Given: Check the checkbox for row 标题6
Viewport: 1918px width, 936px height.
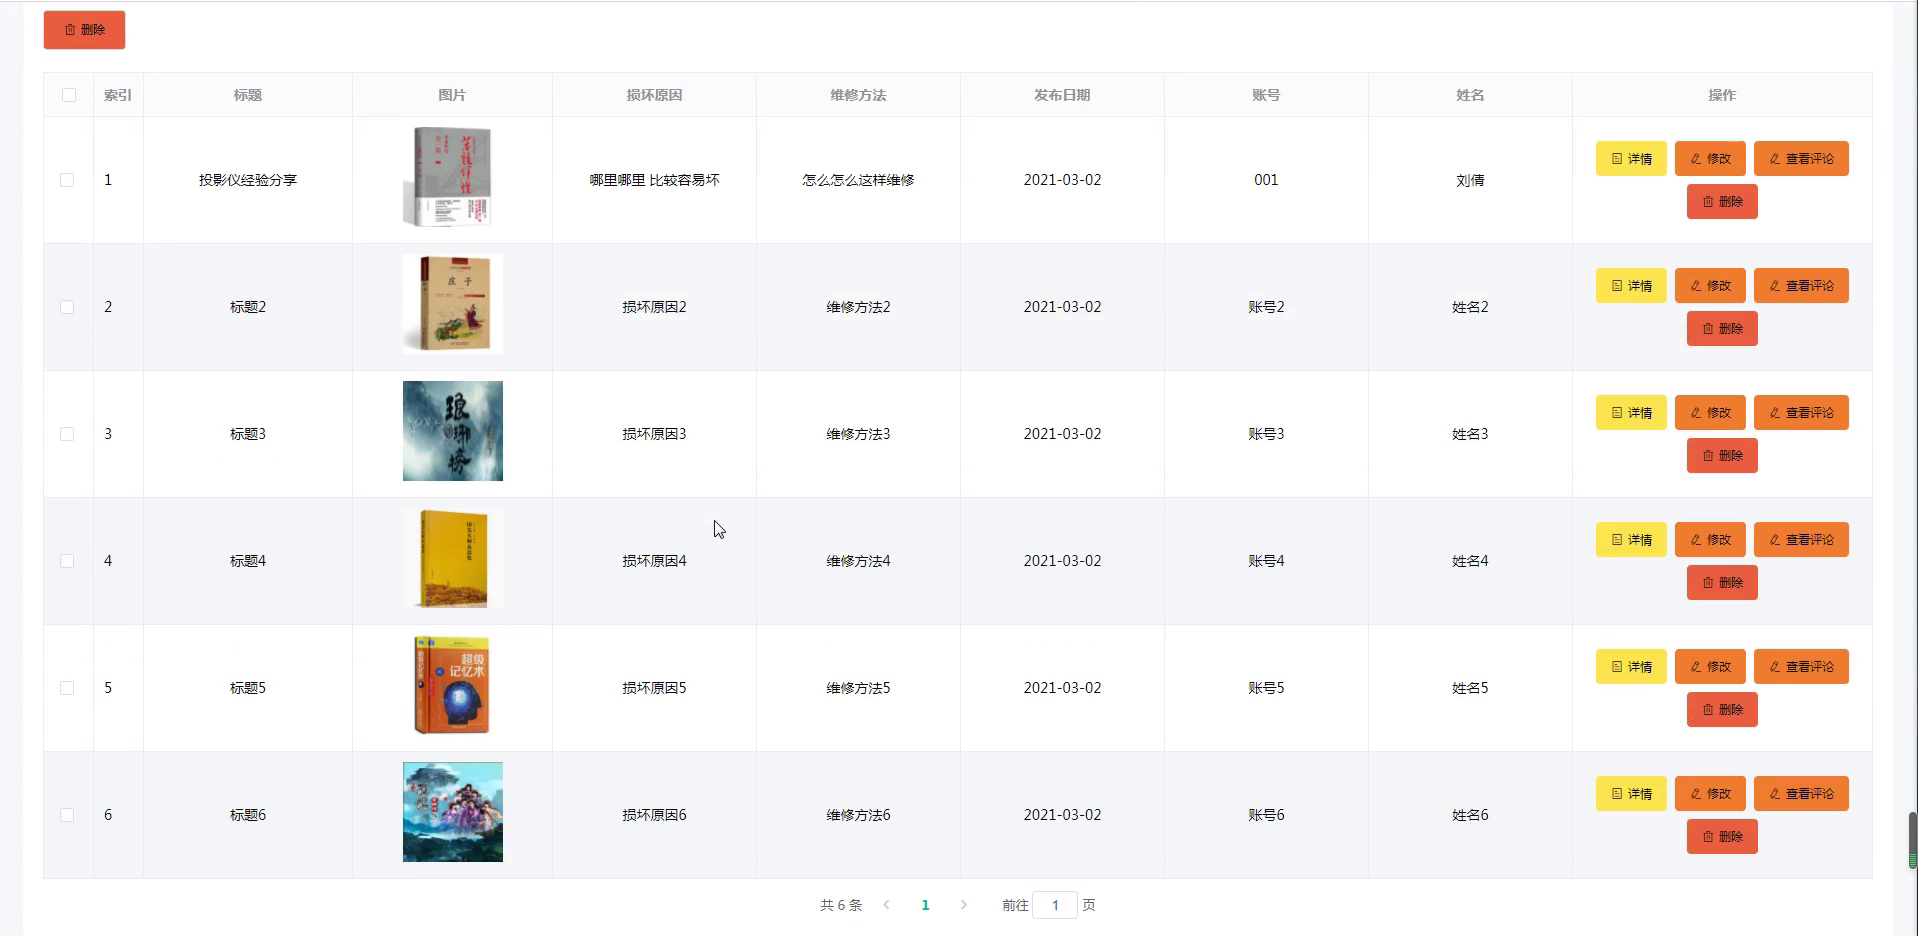Looking at the screenshot, I should pos(67,815).
